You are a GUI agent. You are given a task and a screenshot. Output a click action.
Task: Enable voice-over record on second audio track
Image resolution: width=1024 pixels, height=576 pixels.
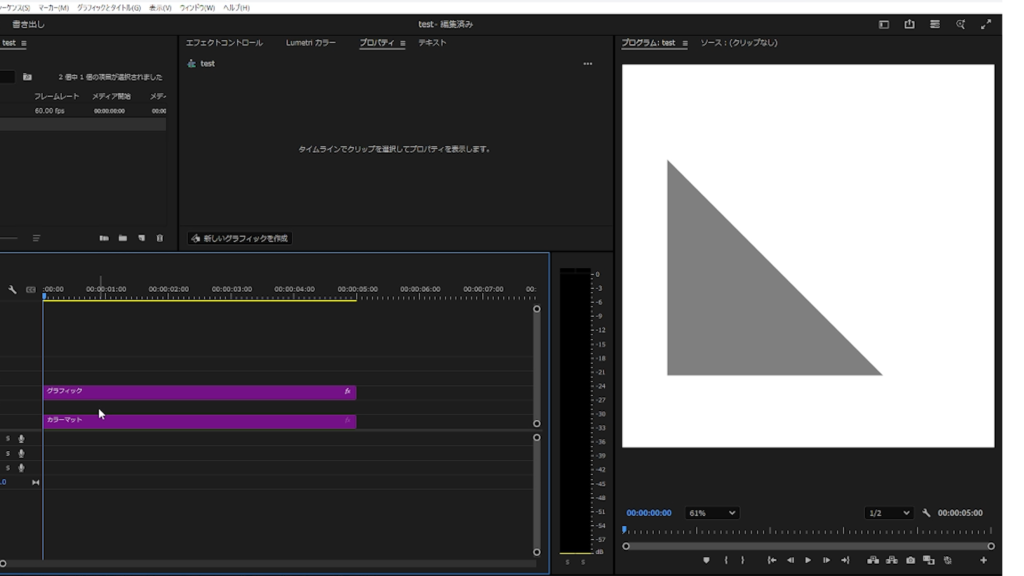(x=22, y=453)
